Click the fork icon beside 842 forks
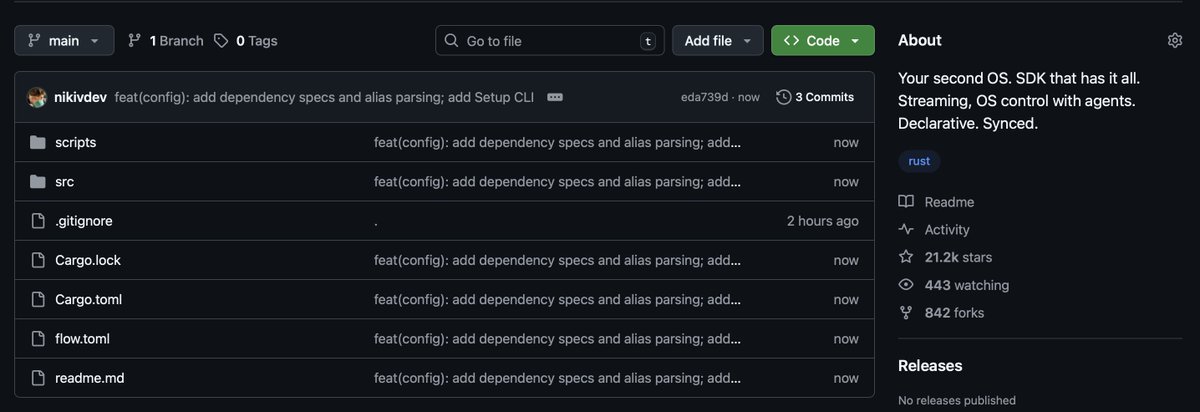1200x412 pixels. [x=906, y=313]
